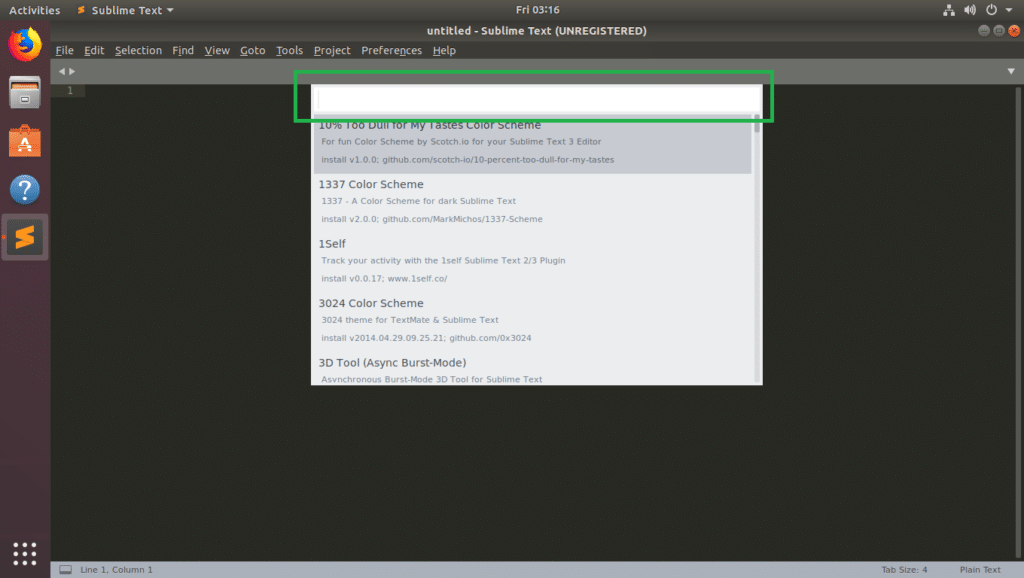Click the forward navigation arrow in the tab bar
Image resolution: width=1024 pixels, height=578 pixels.
pos(71,71)
